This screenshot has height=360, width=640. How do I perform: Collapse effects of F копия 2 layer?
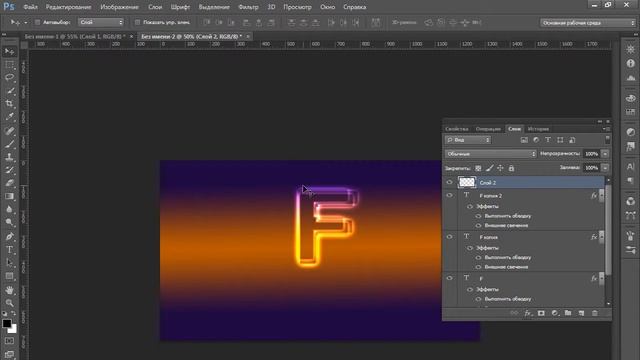click(x=601, y=196)
